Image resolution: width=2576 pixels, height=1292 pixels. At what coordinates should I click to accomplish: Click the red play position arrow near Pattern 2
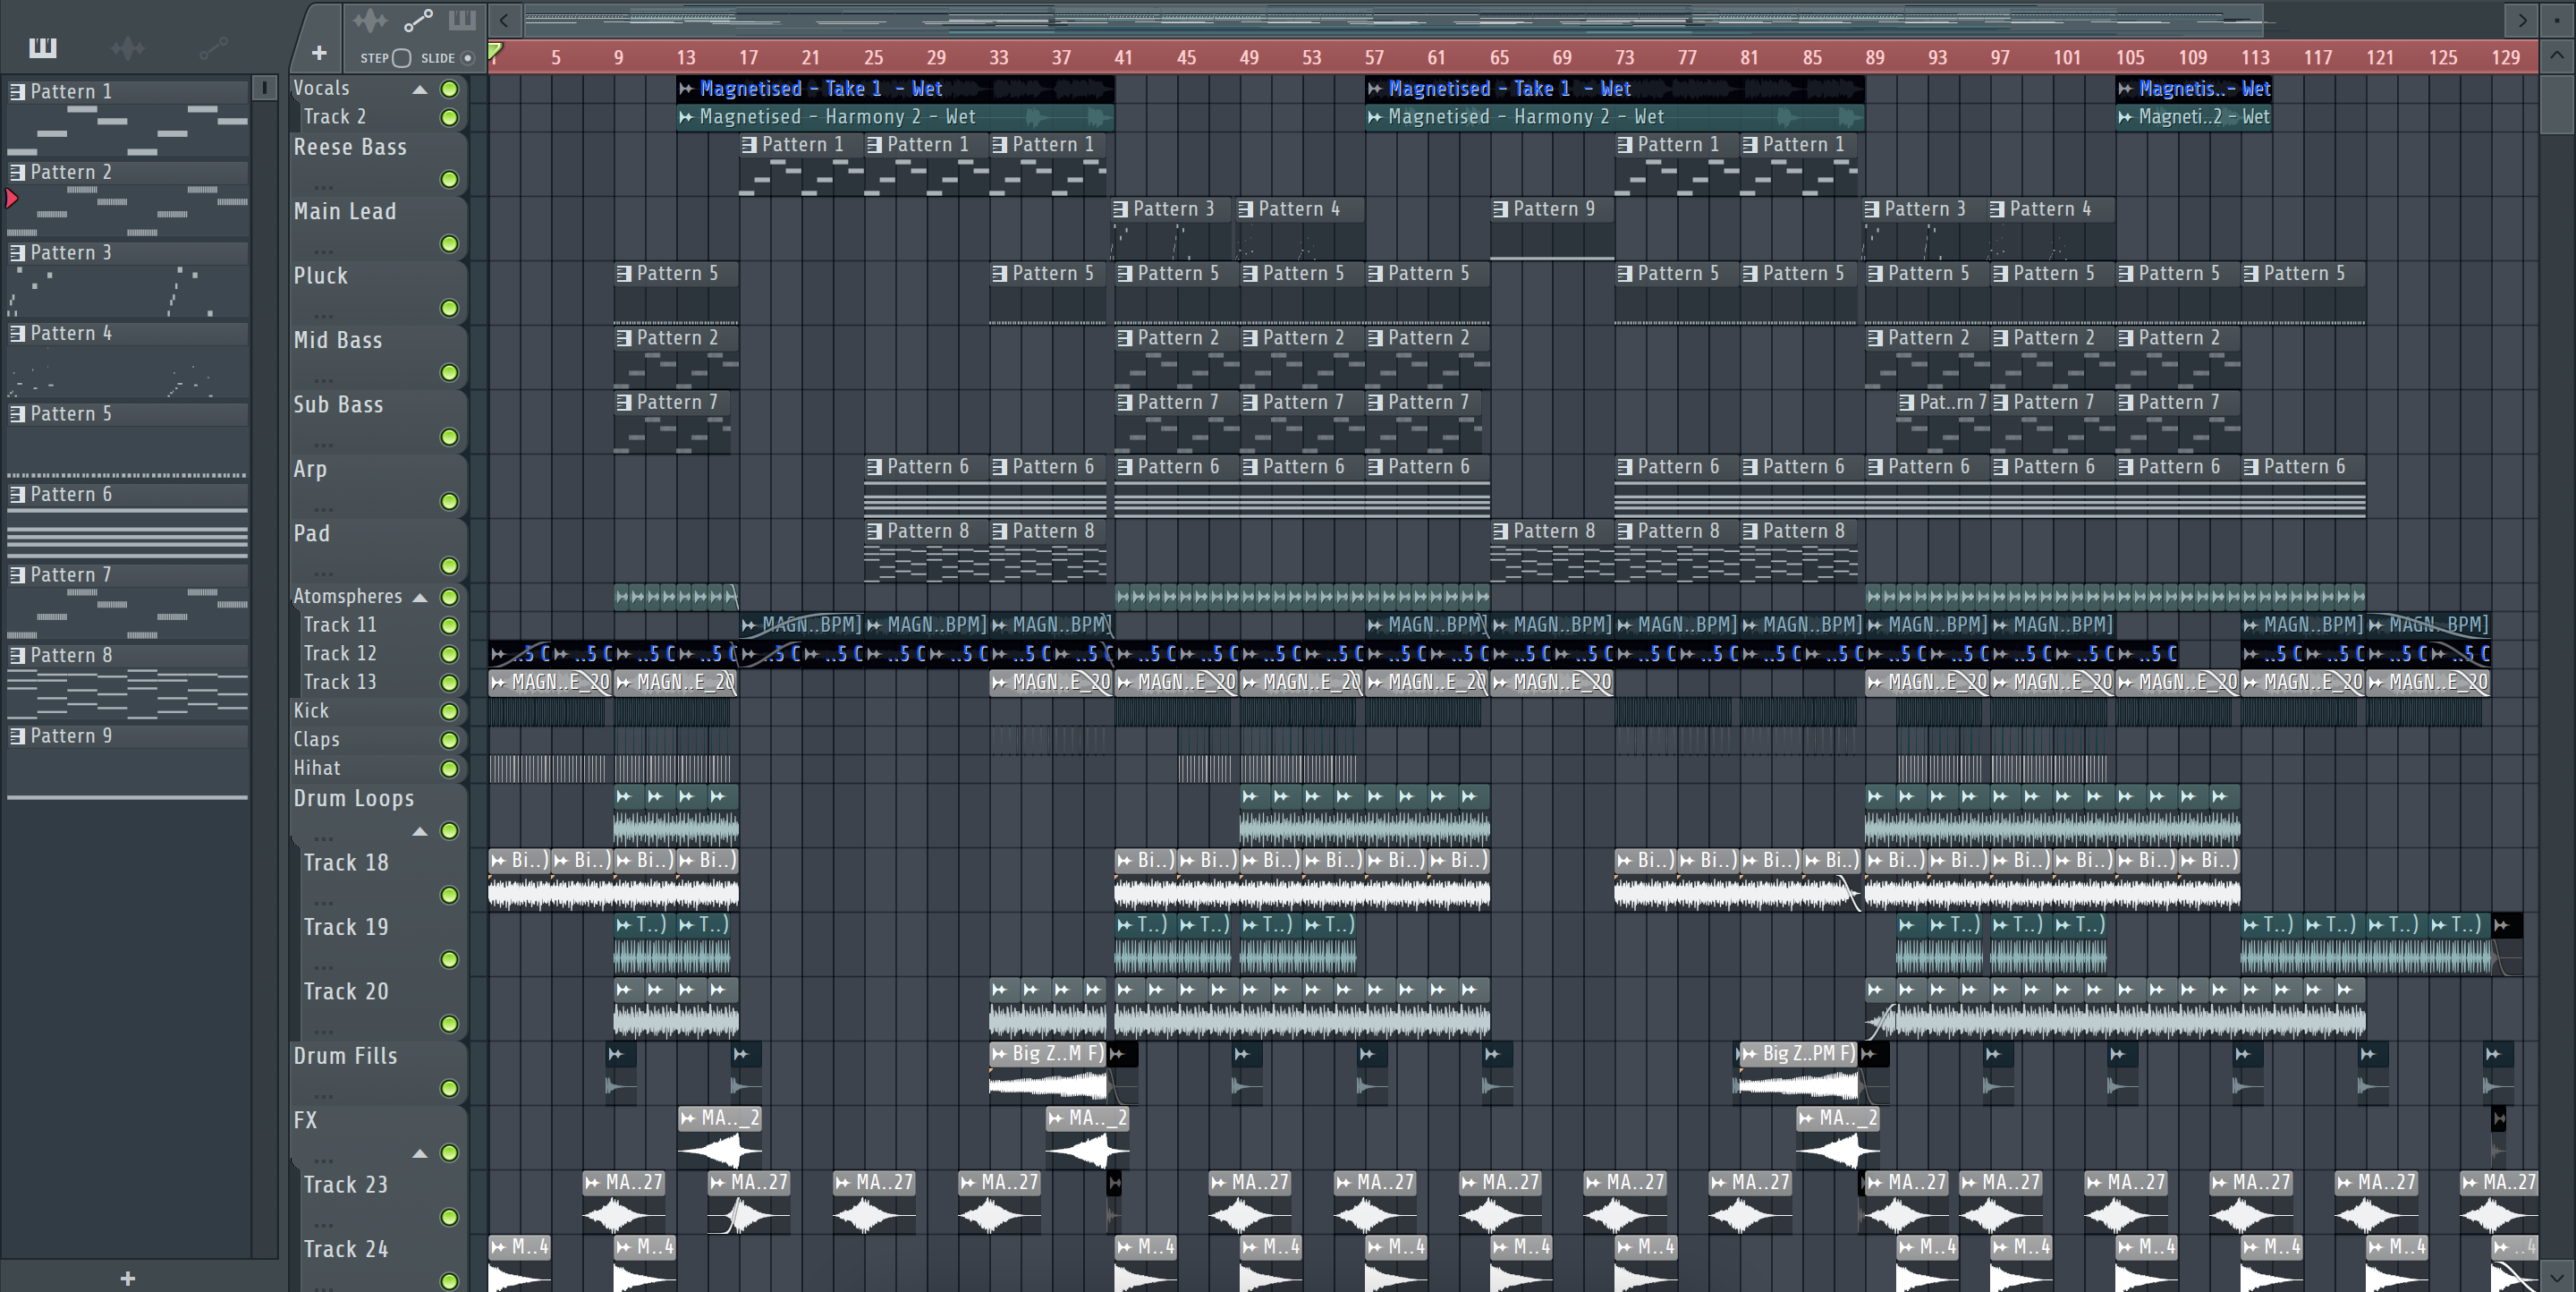click(12, 198)
